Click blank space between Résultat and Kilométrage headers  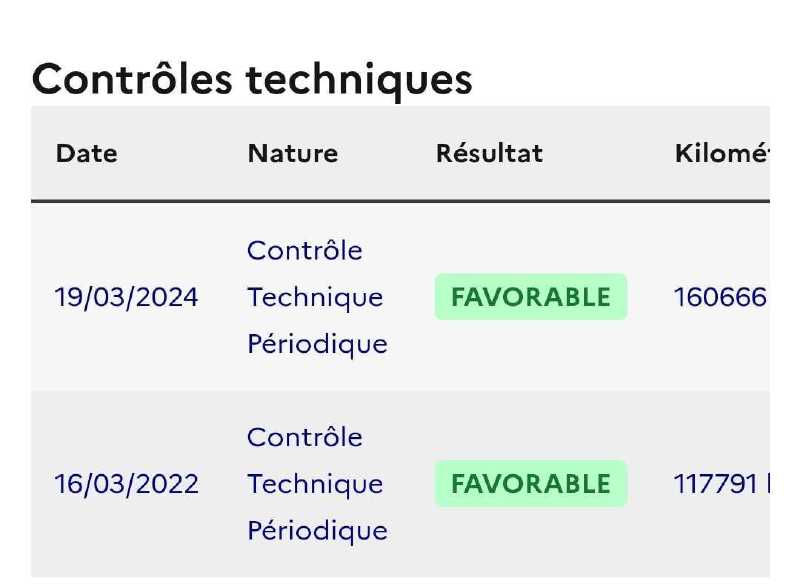(x=609, y=154)
